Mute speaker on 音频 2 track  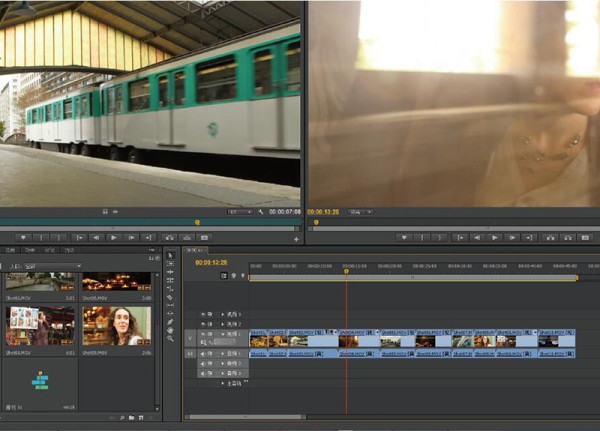click(204, 363)
